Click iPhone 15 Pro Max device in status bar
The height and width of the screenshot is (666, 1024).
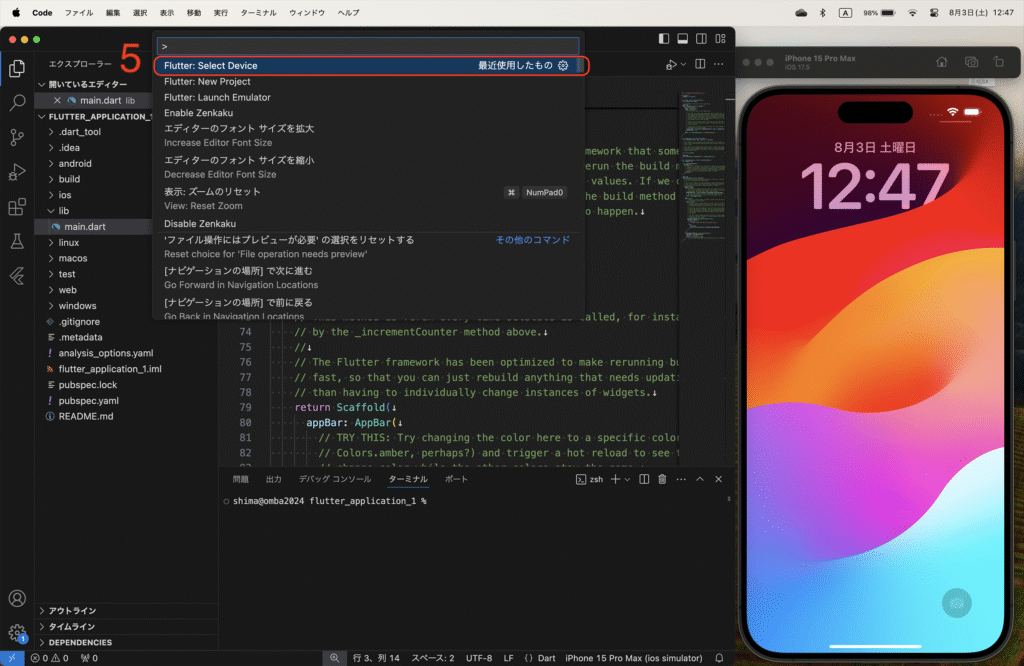[x=633, y=658]
